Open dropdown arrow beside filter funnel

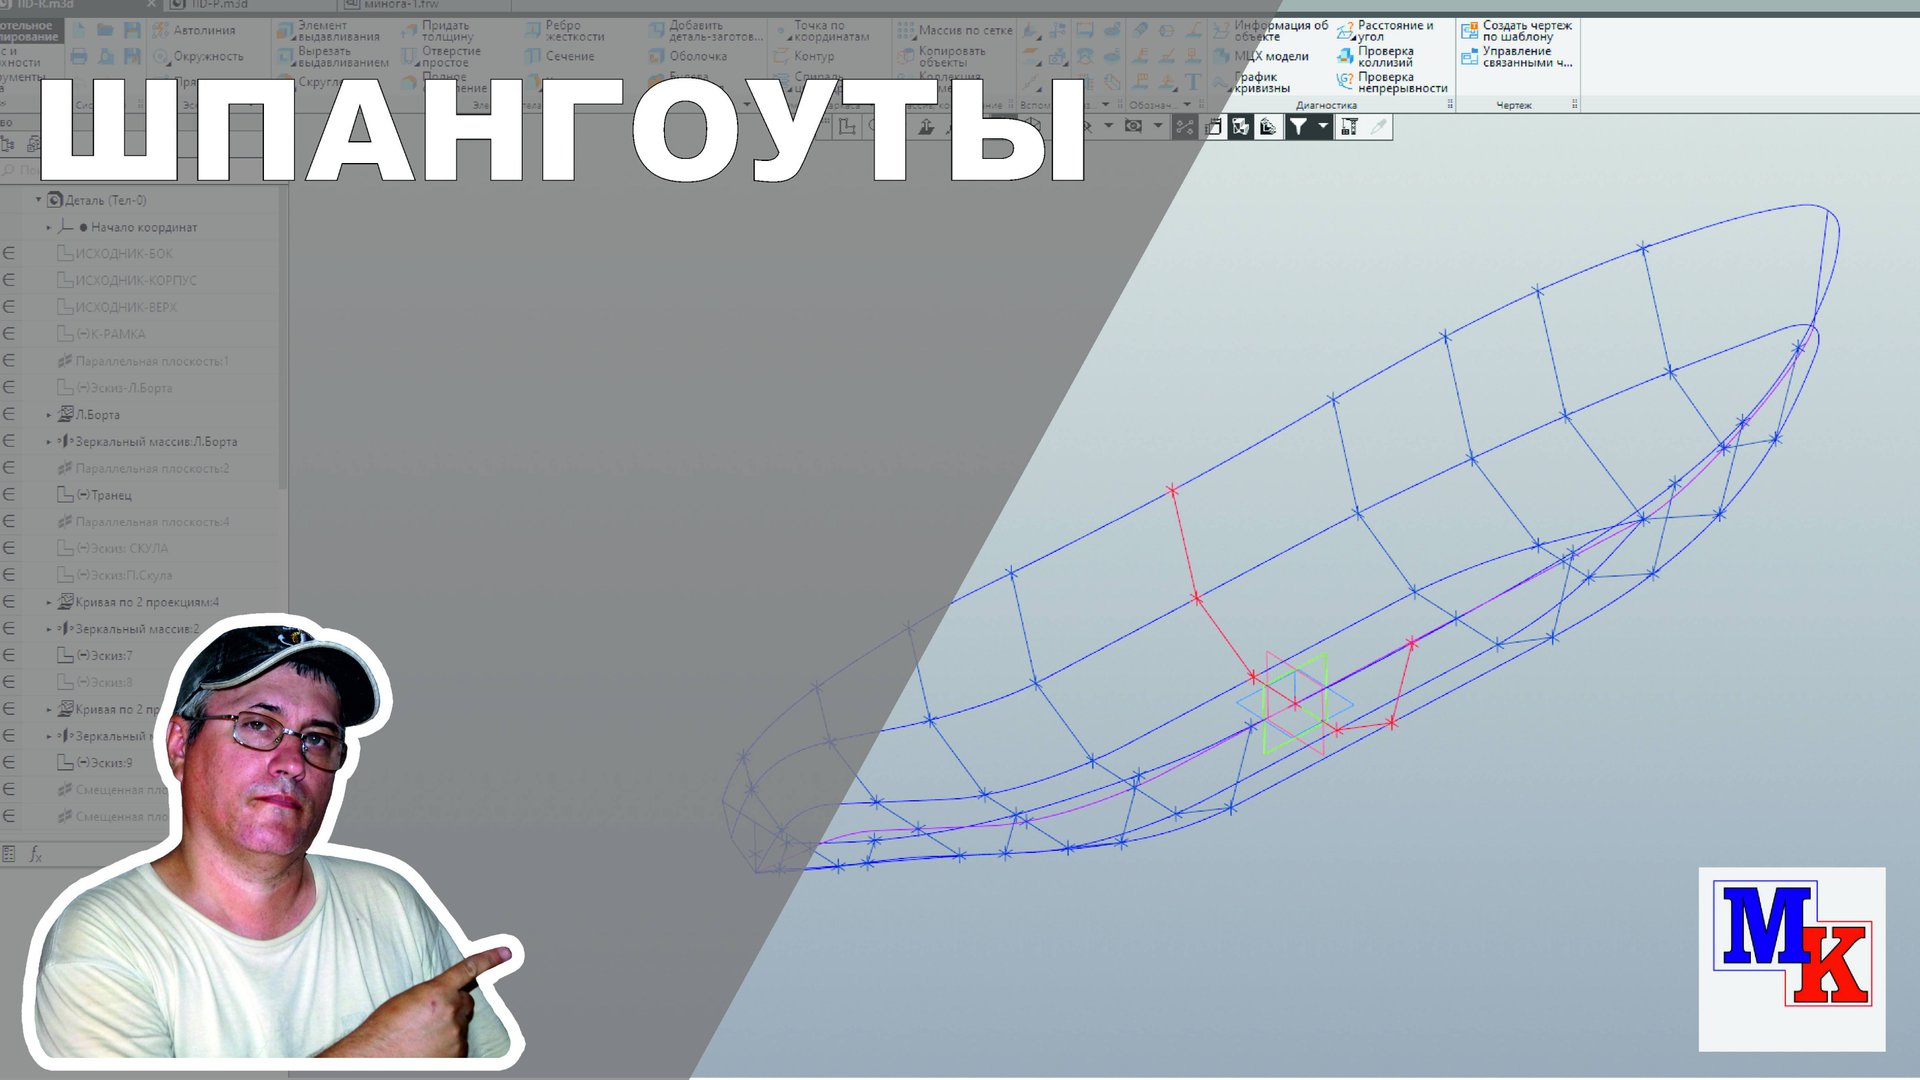1322,126
